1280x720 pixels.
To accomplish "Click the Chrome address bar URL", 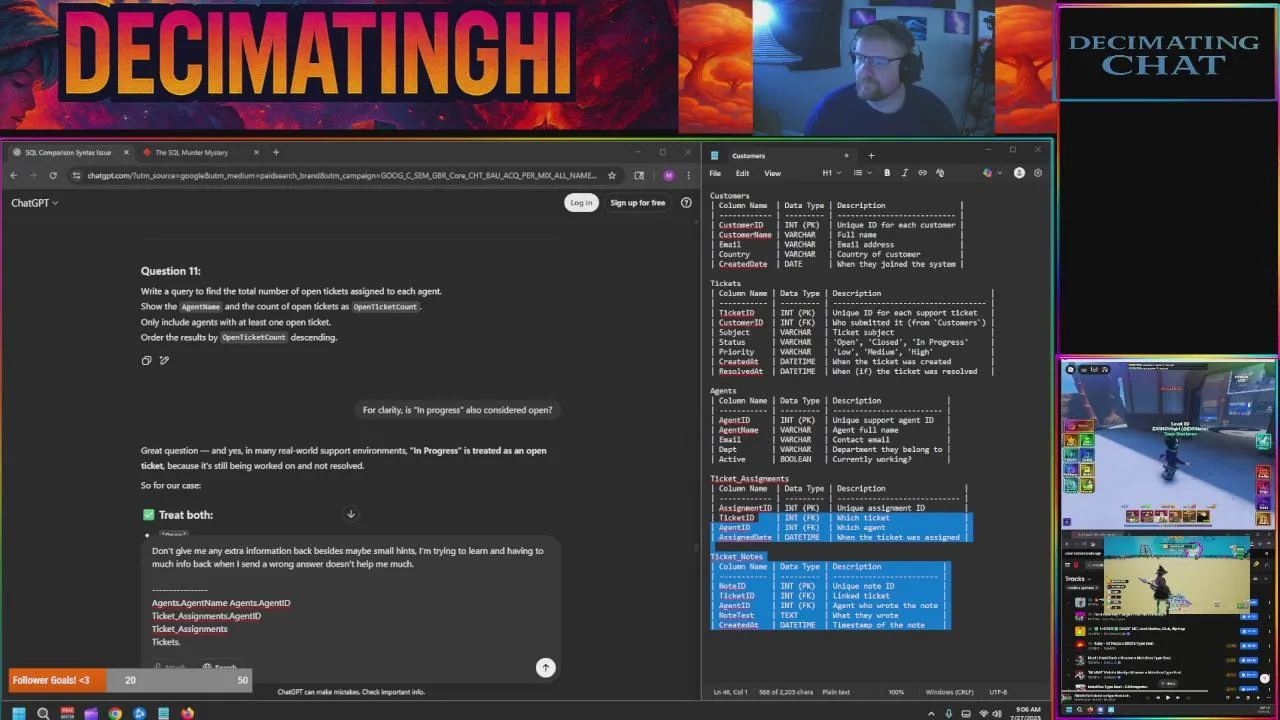I will pyautogui.click(x=340, y=175).
